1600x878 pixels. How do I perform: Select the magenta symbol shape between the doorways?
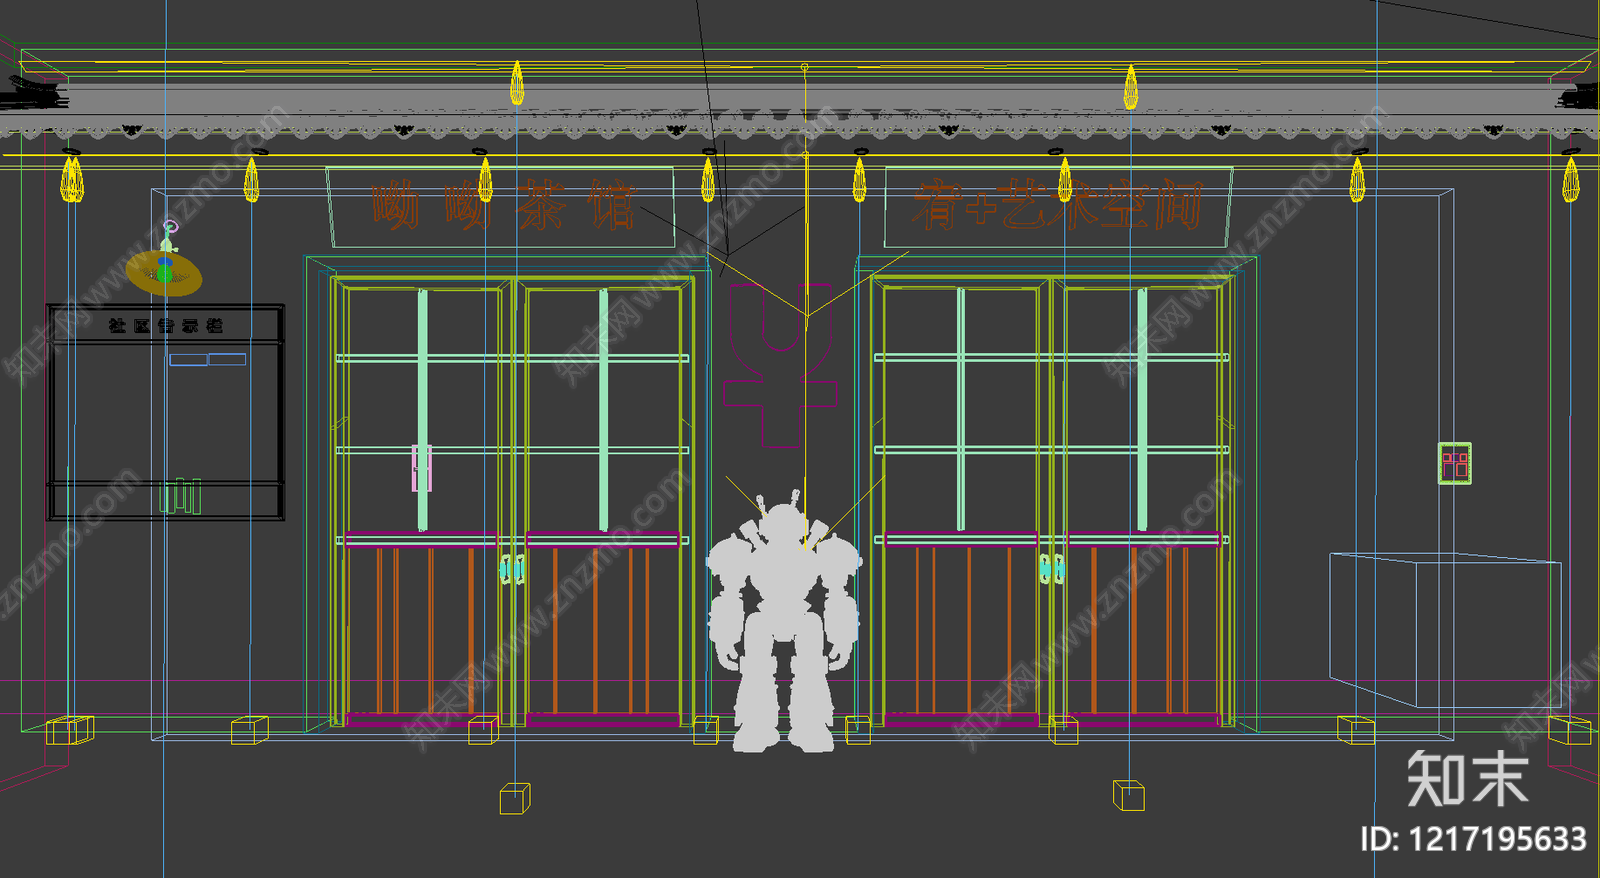780,365
